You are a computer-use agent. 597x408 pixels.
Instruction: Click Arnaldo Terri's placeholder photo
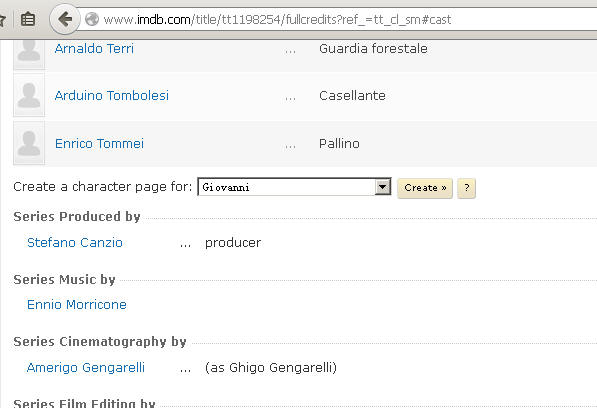click(x=29, y=53)
